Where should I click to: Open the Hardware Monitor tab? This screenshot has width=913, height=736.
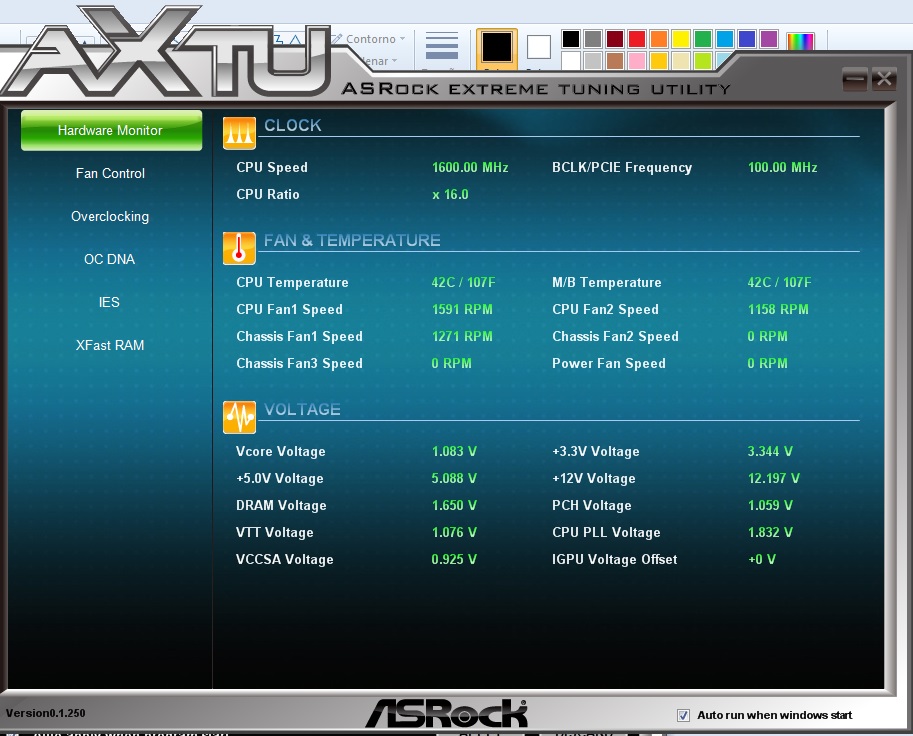click(110, 131)
